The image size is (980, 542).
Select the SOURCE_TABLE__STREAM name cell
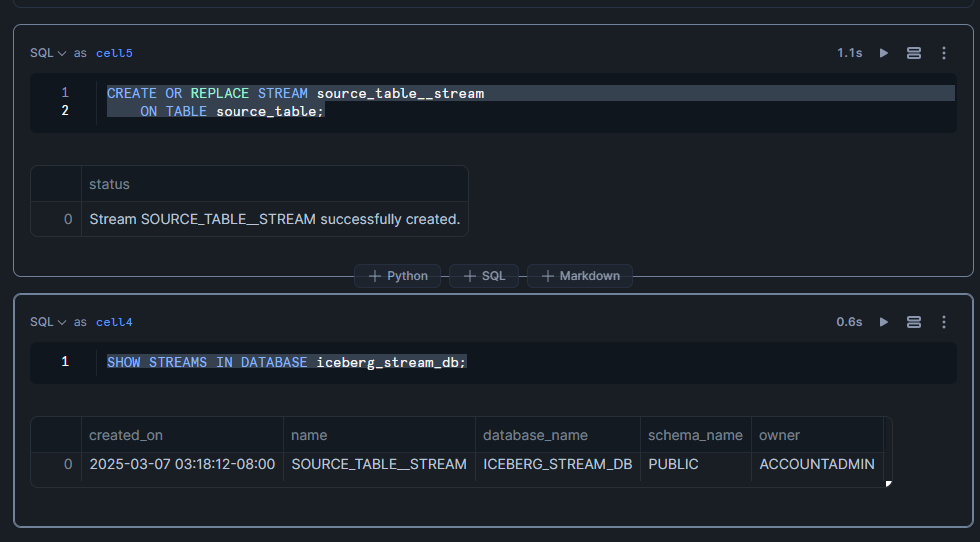point(379,464)
